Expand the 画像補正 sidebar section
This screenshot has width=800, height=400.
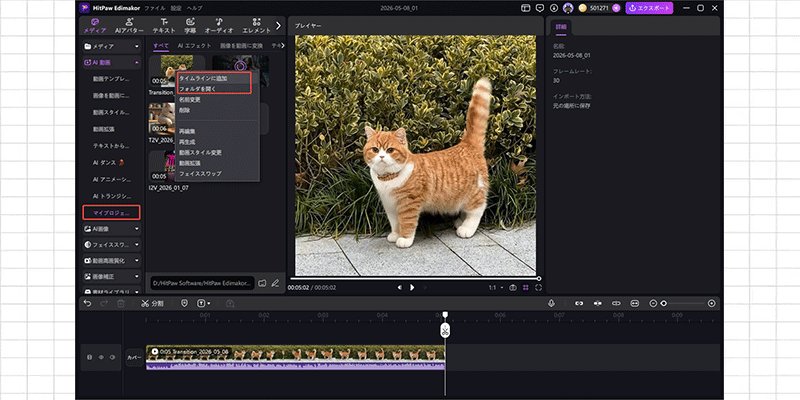[112, 277]
